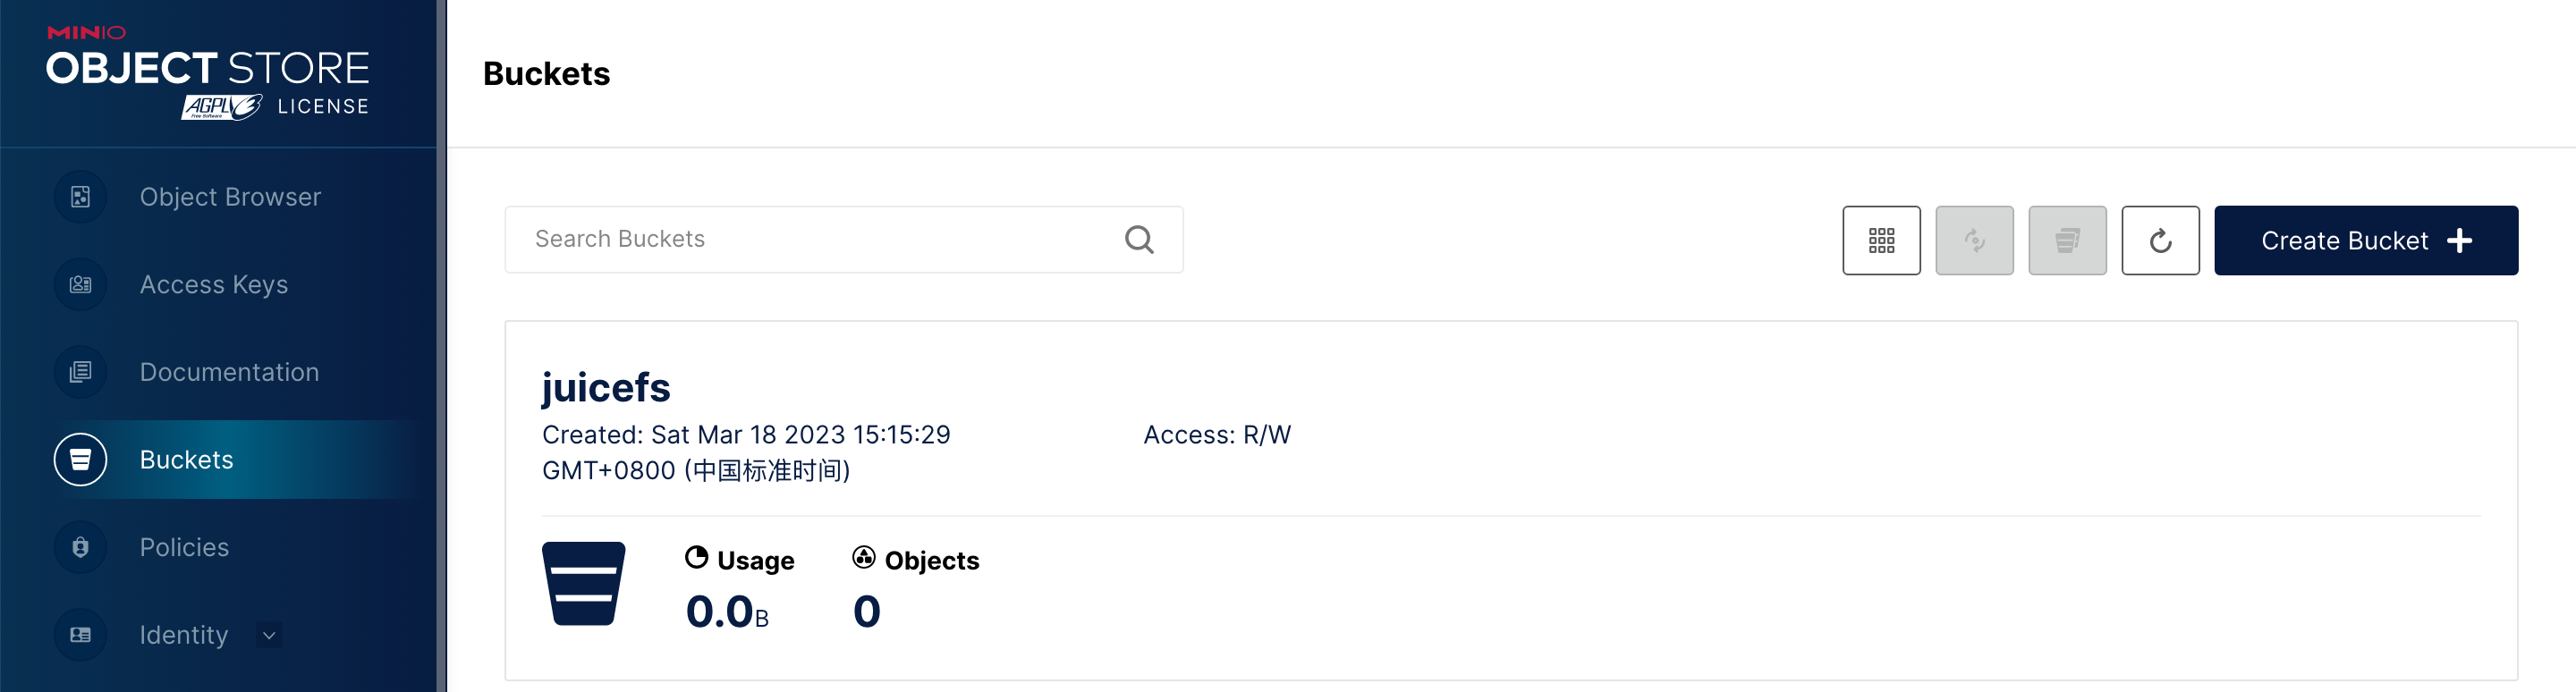Go to Policies in the sidebar
This screenshot has width=2576, height=692.
coord(184,547)
